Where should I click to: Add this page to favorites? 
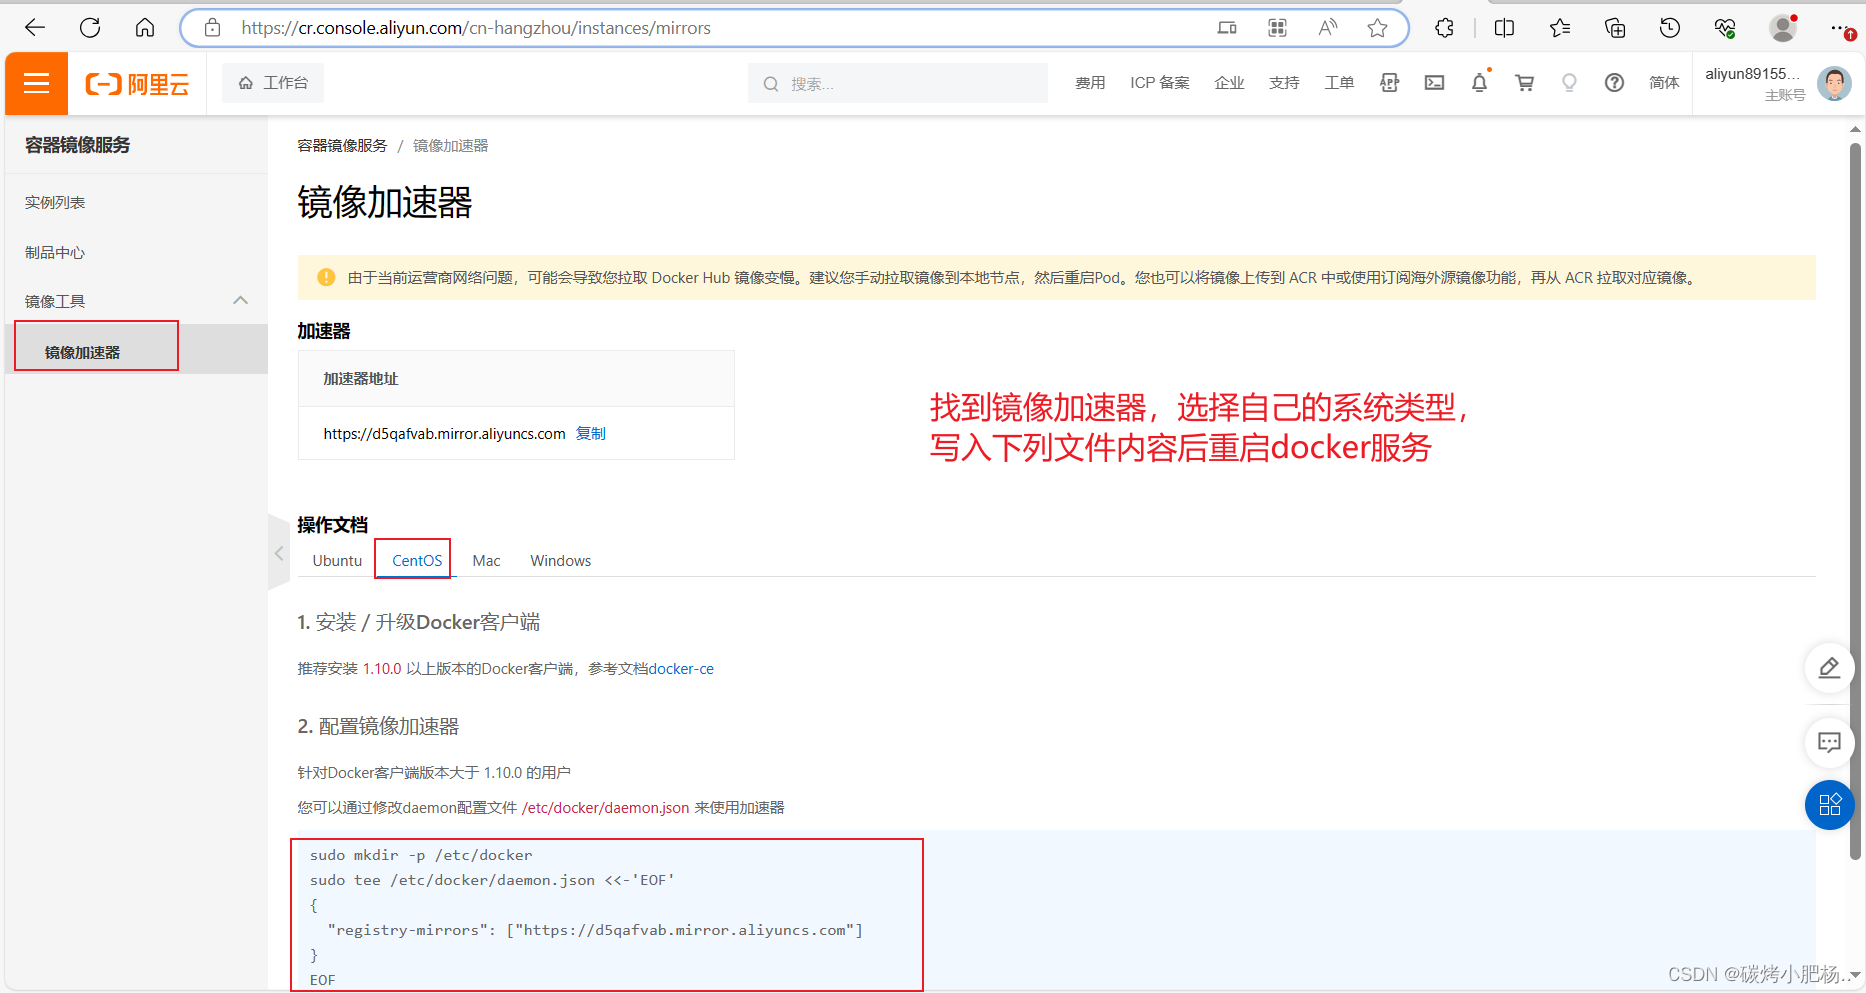(x=1377, y=28)
